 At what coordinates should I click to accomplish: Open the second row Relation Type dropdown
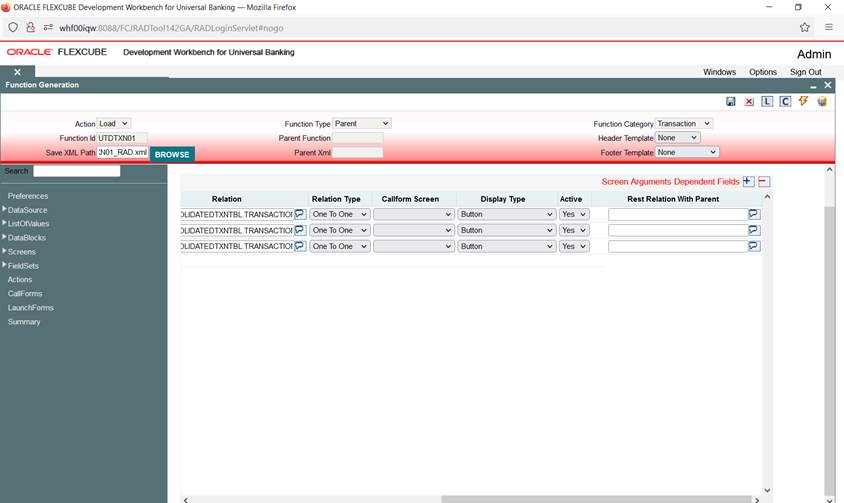(340, 230)
